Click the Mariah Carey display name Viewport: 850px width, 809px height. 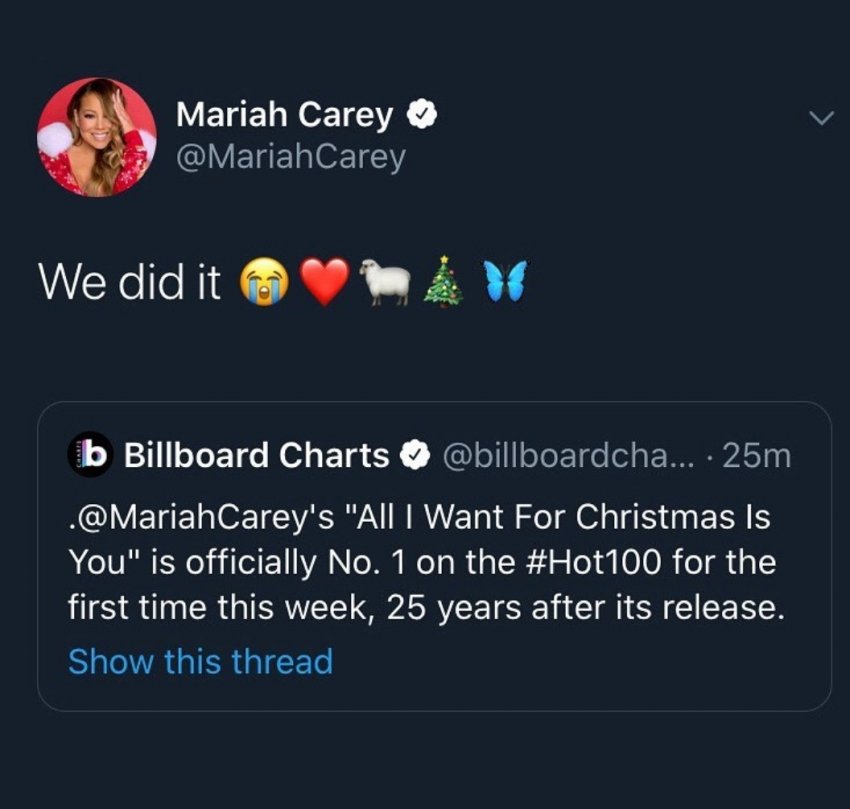(284, 116)
